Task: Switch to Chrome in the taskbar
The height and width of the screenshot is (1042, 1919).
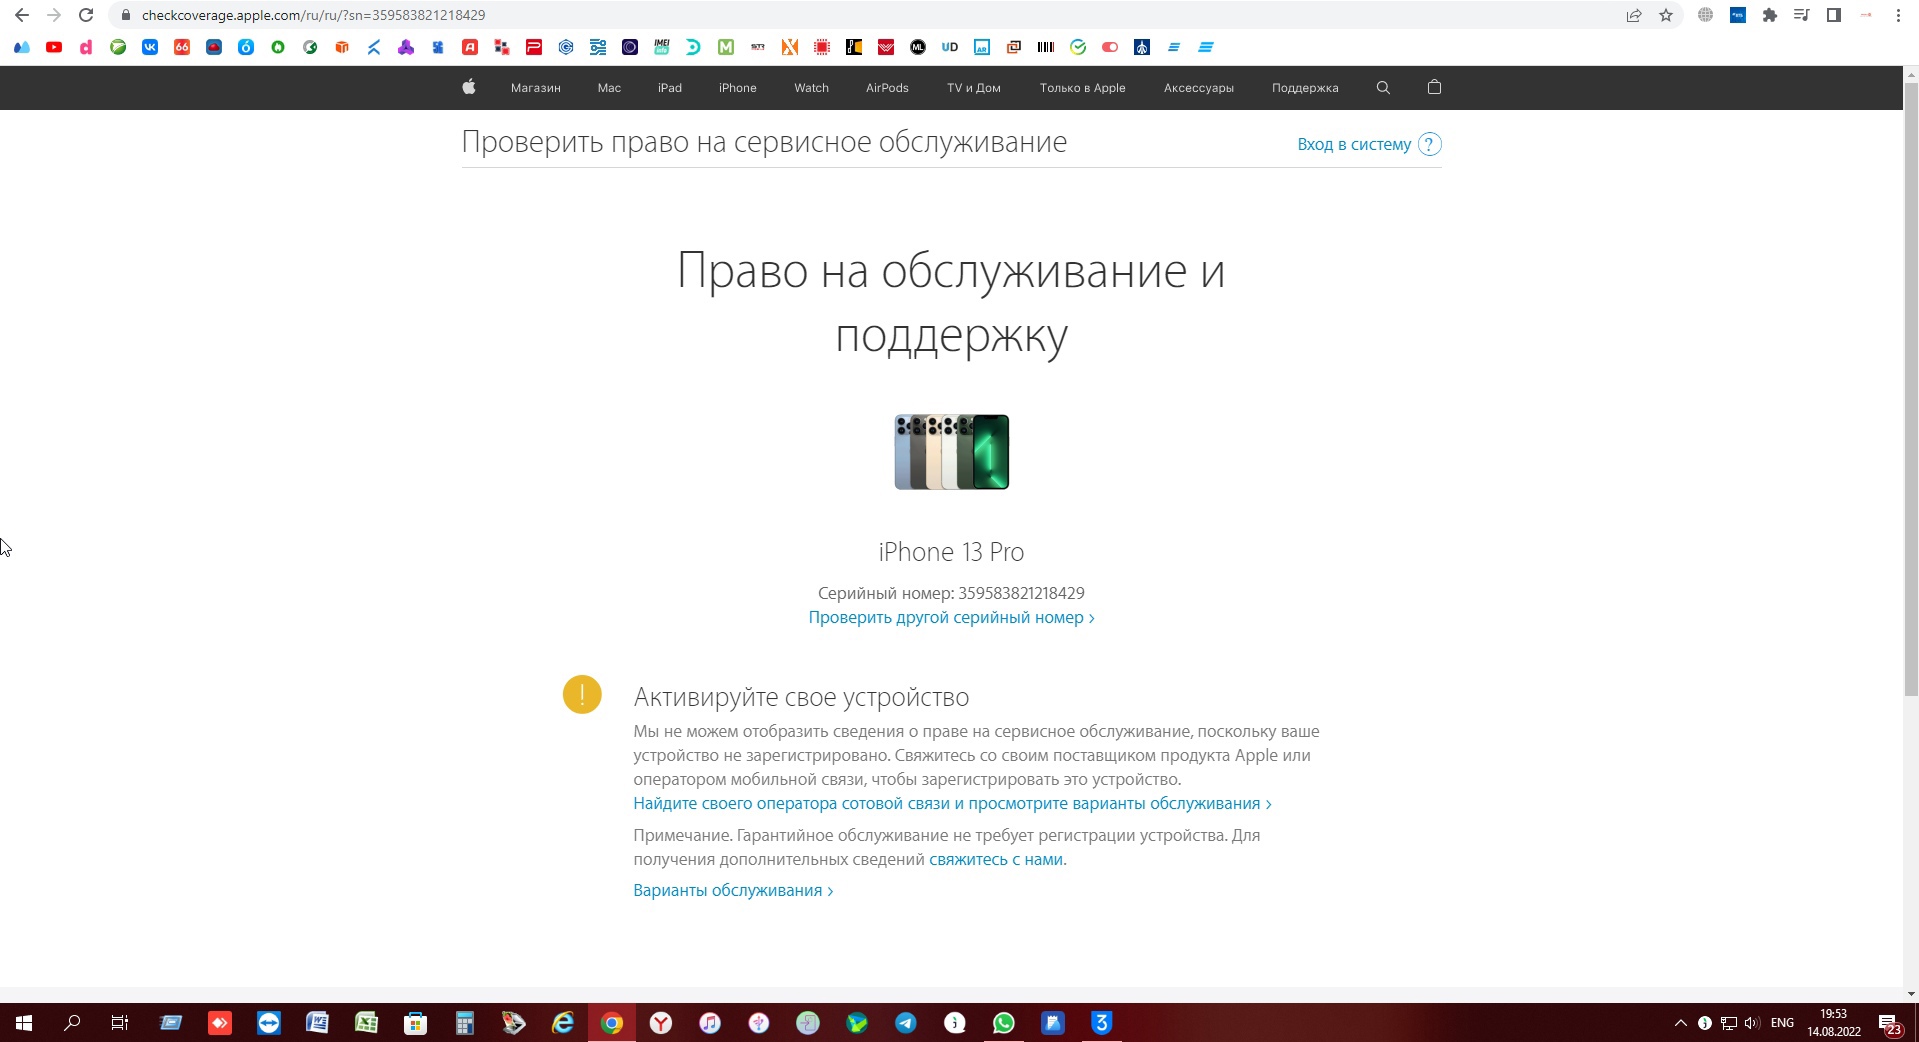Action: (612, 1023)
